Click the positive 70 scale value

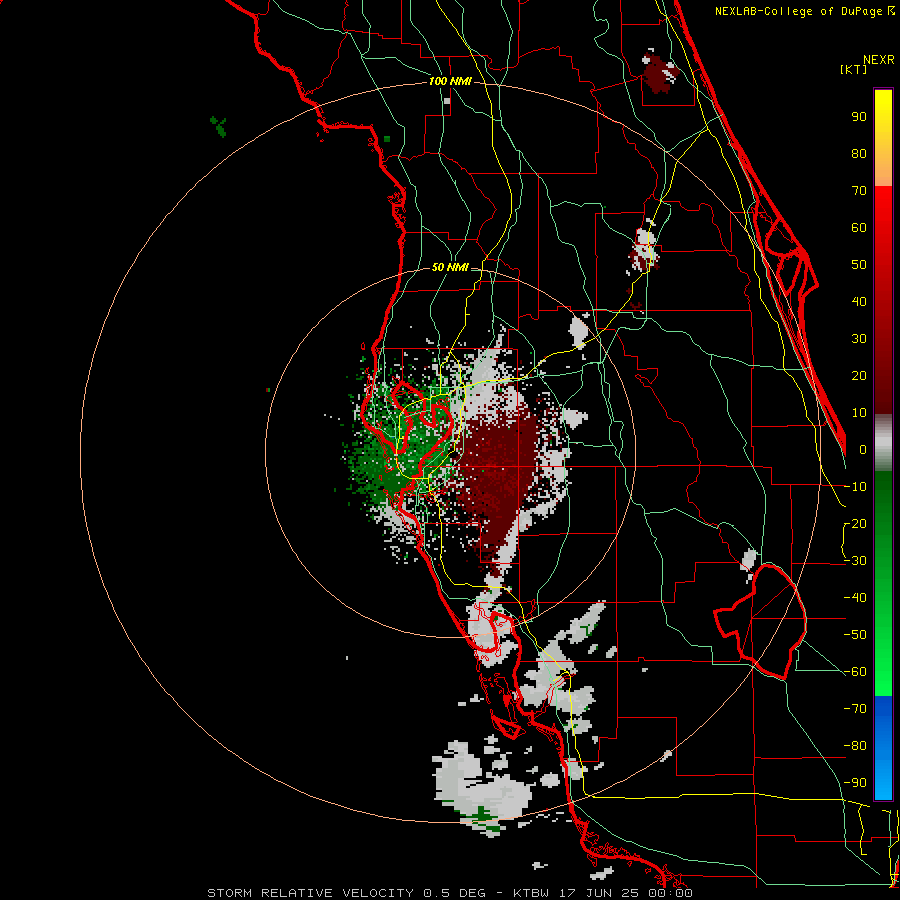tap(859, 191)
